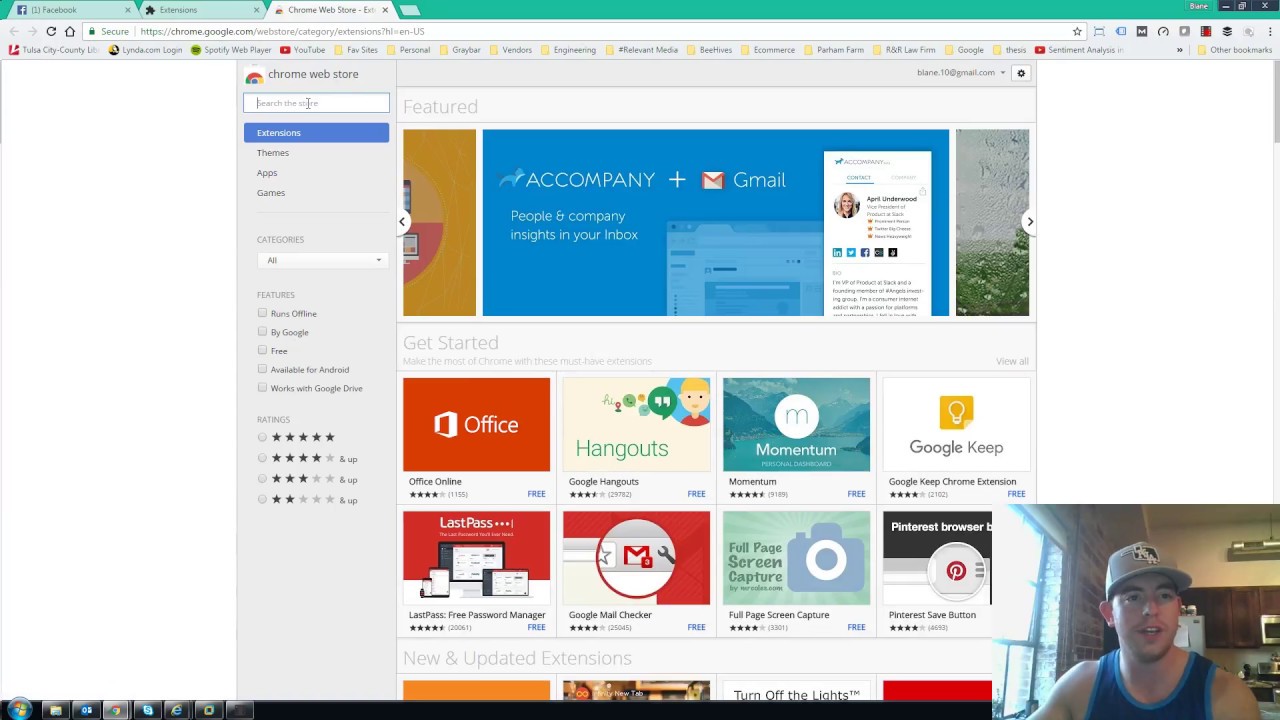Viewport: 1280px width, 720px height.
Task: Click the store search box
Action: 316,103
